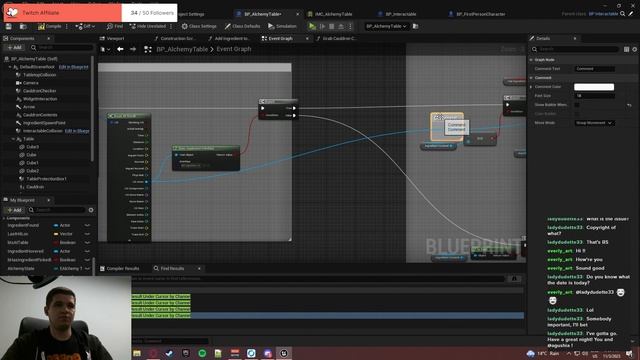This screenshot has width=640, height=360.
Task: Click the My Blueprint settings gear icon
Action: pos(91,210)
